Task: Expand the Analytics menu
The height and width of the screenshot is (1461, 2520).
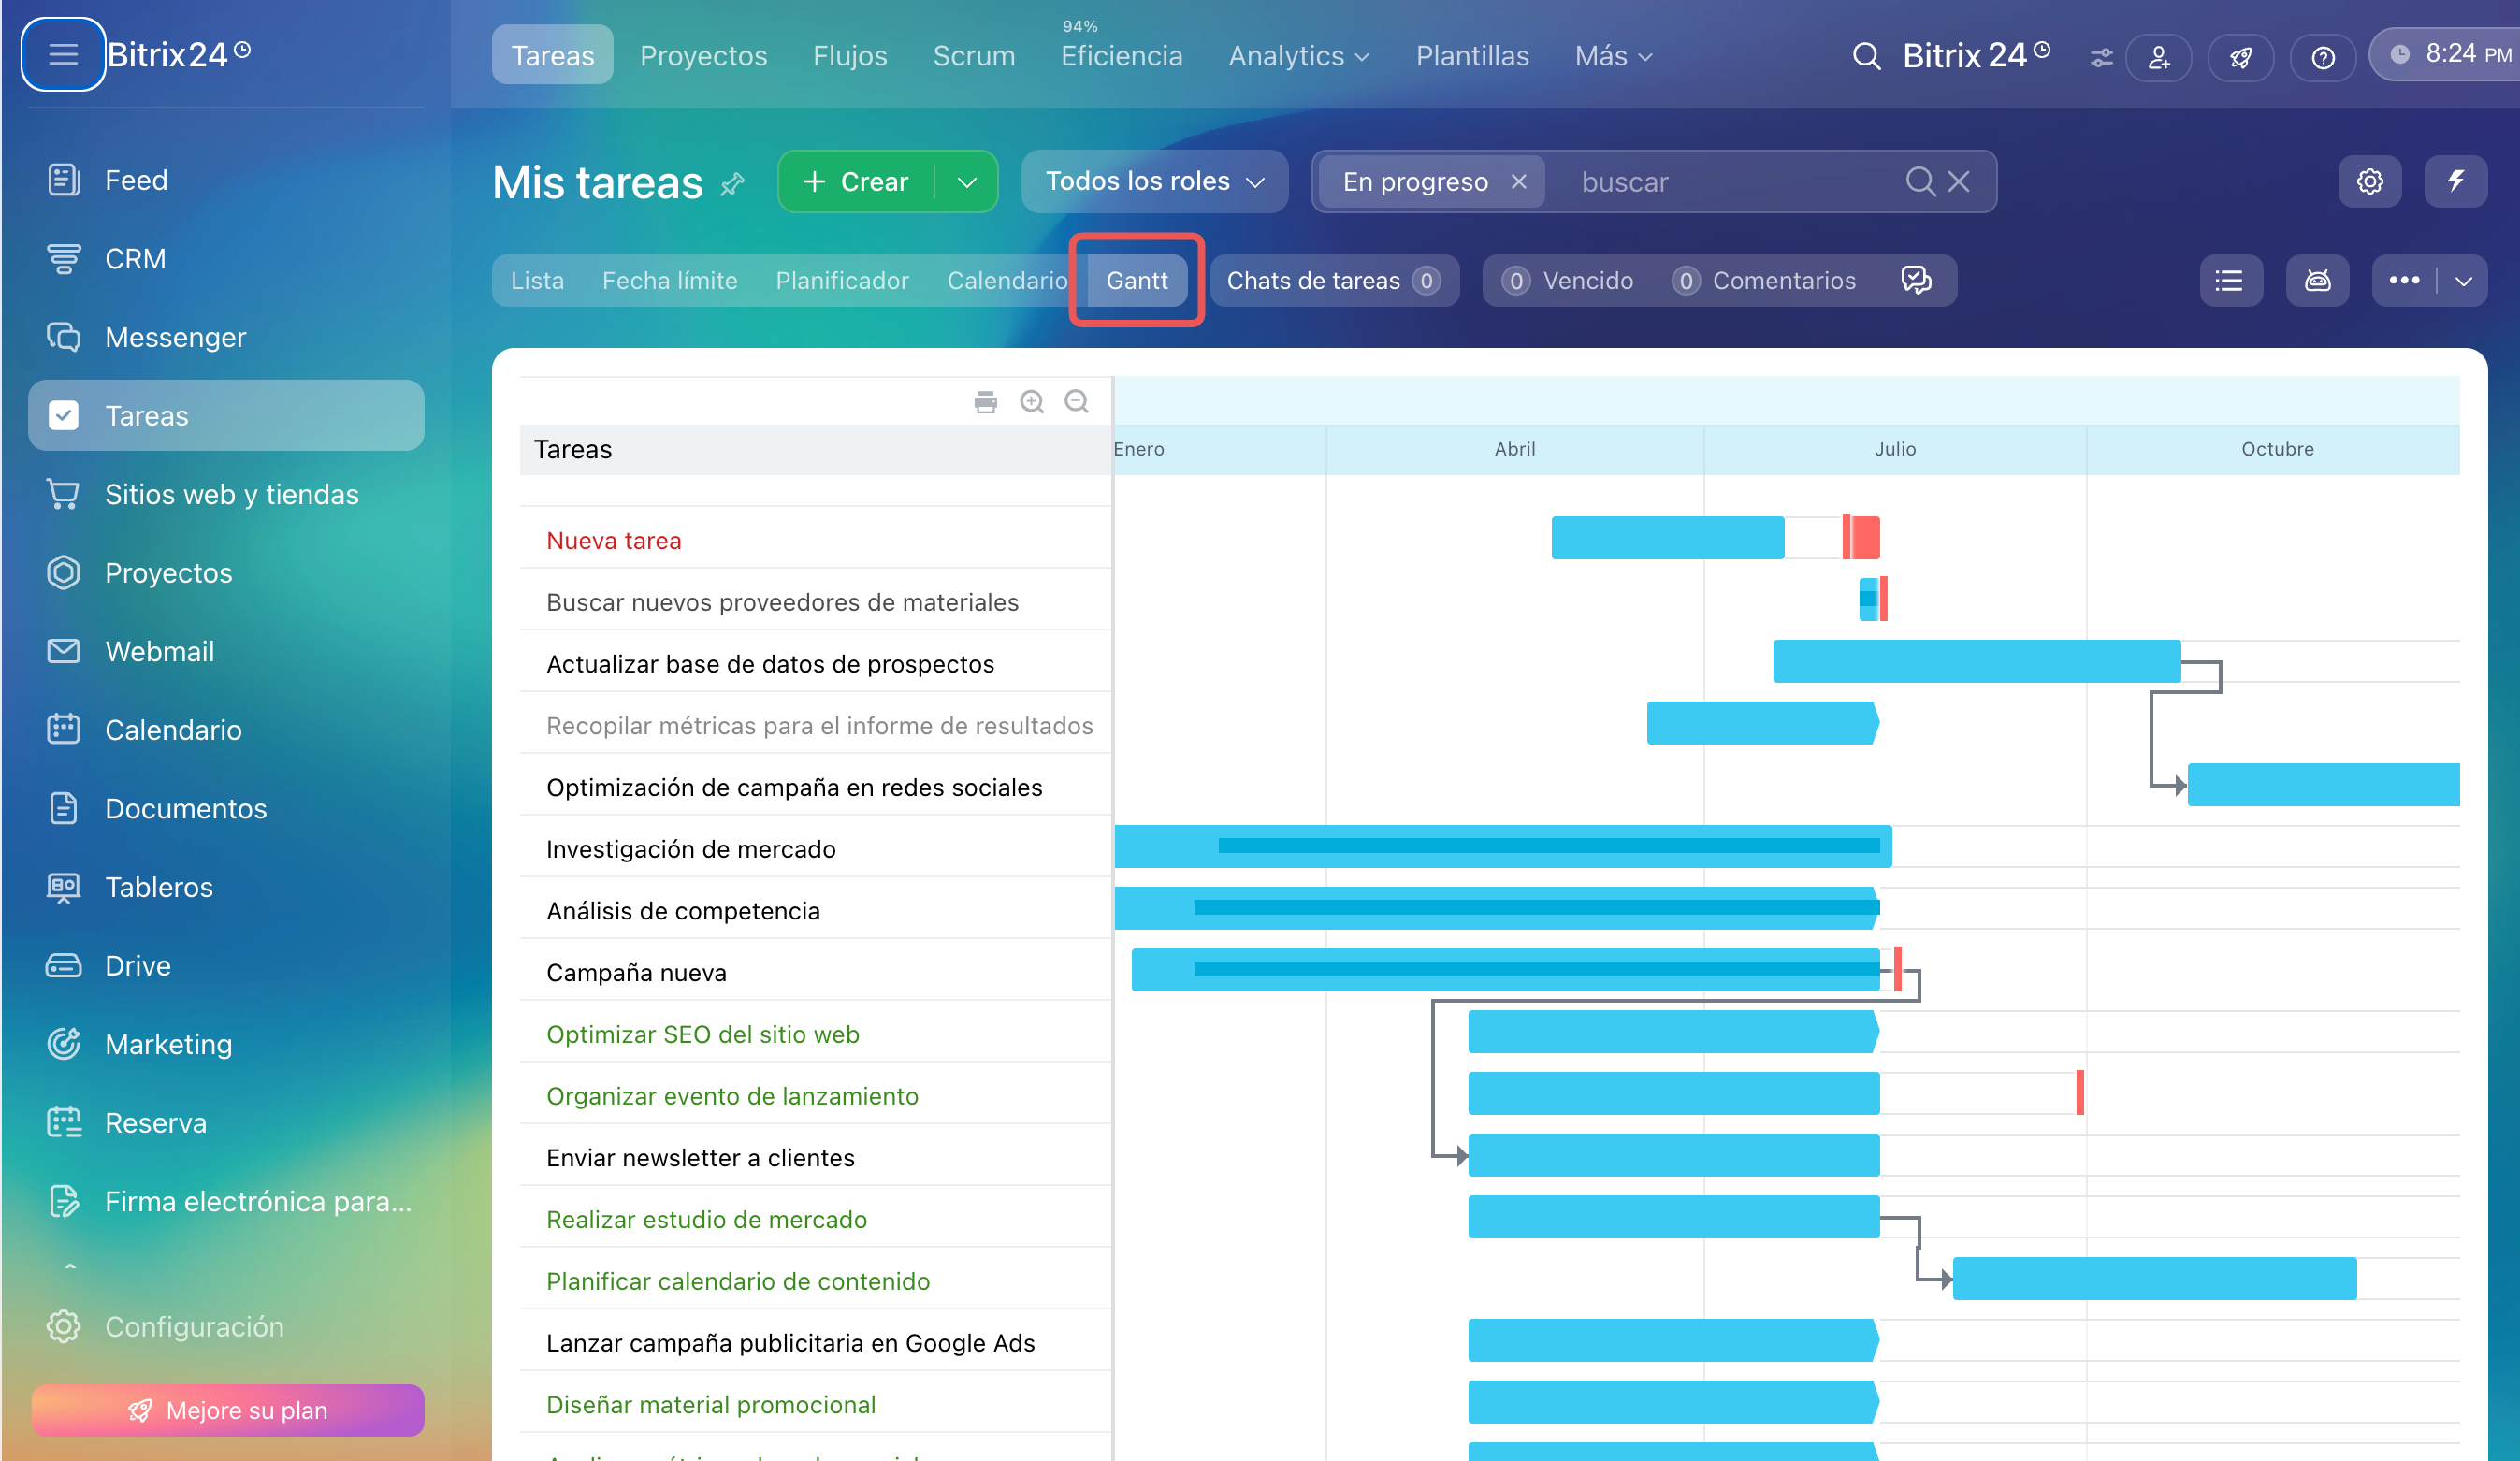Action: point(1298,56)
